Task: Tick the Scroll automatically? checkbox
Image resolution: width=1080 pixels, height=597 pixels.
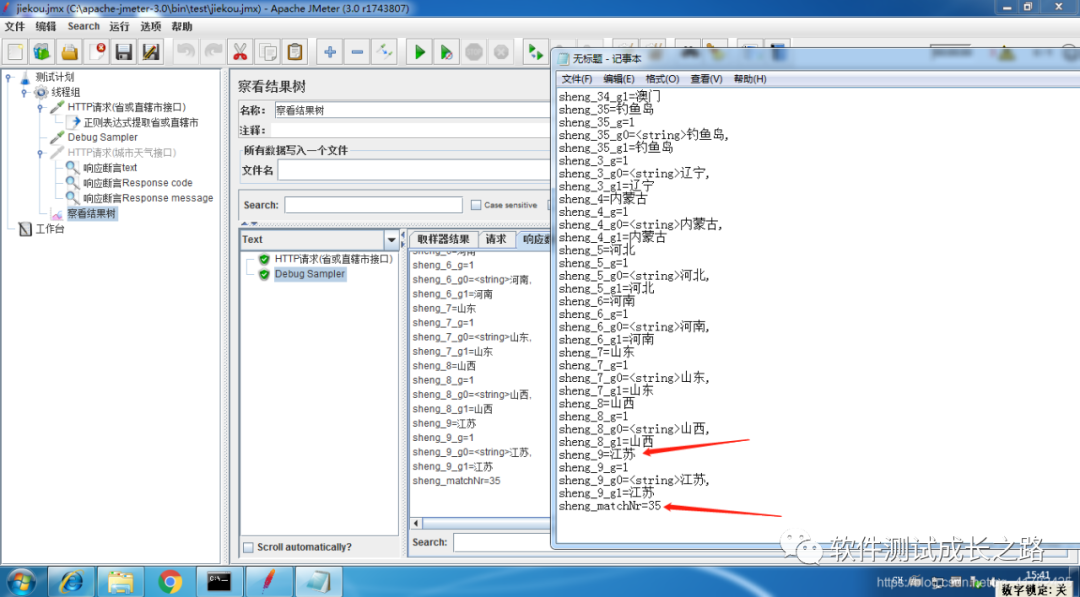Action: pos(248,547)
